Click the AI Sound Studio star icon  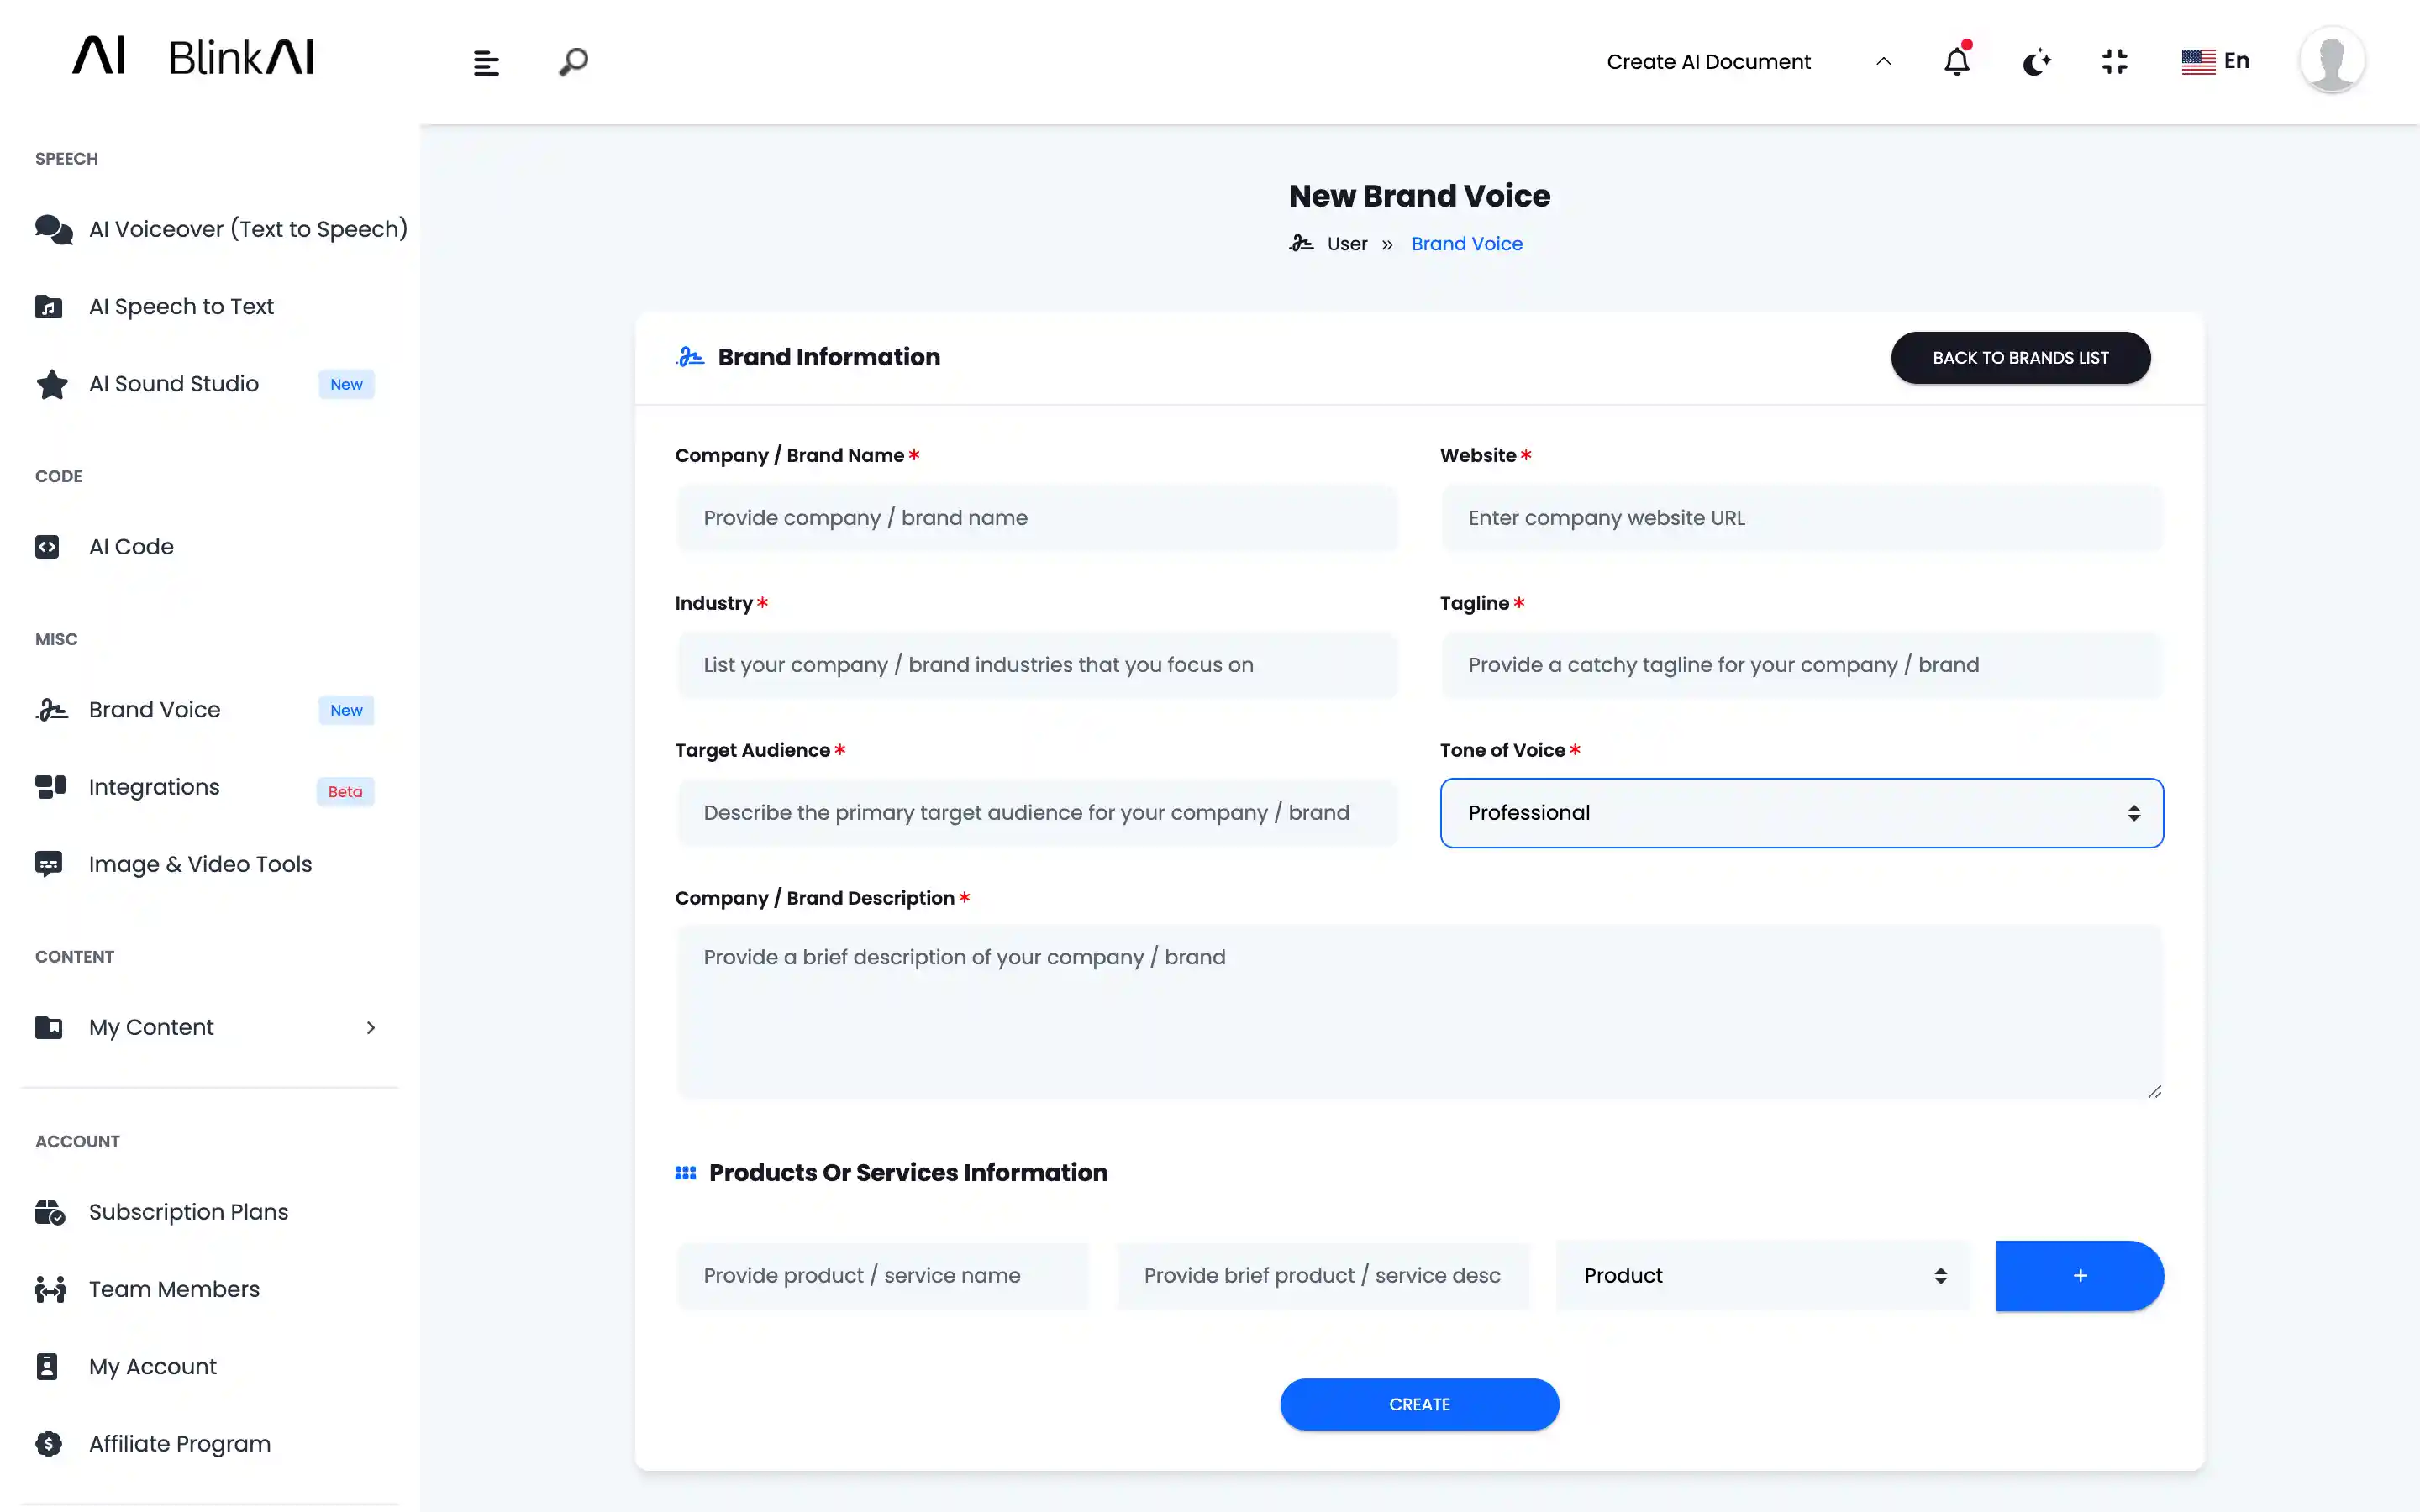(x=51, y=384)
